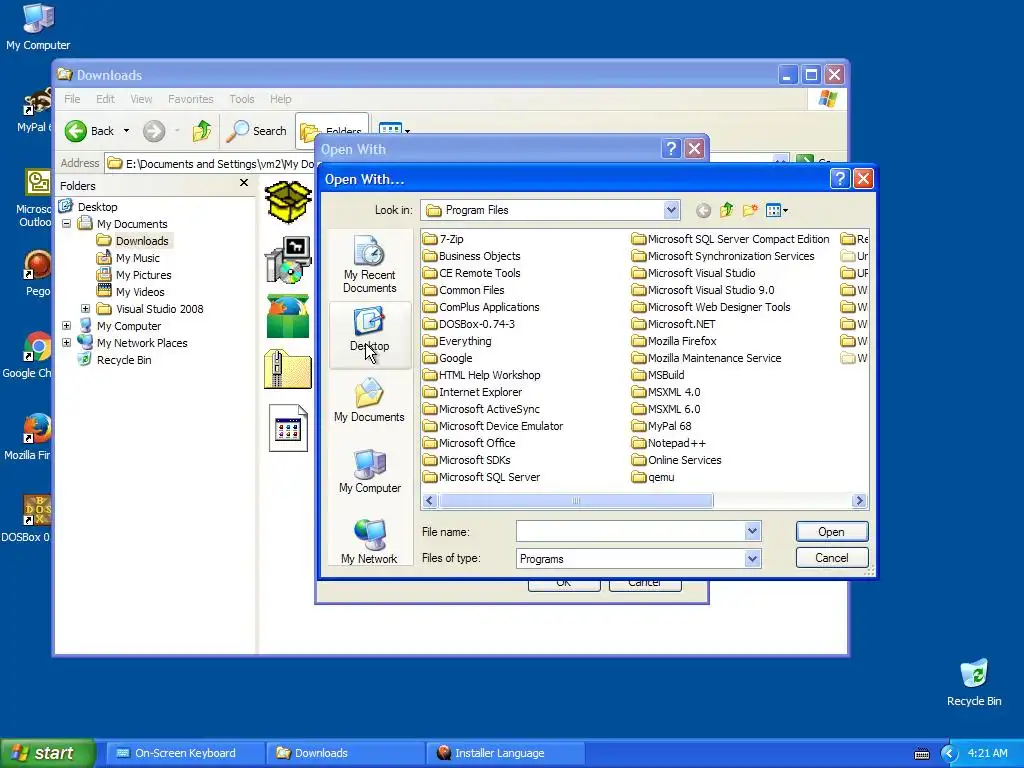Switch to Downloads taskbar button
Viewport: 1024px width, 768px height.
click(345, 753)
